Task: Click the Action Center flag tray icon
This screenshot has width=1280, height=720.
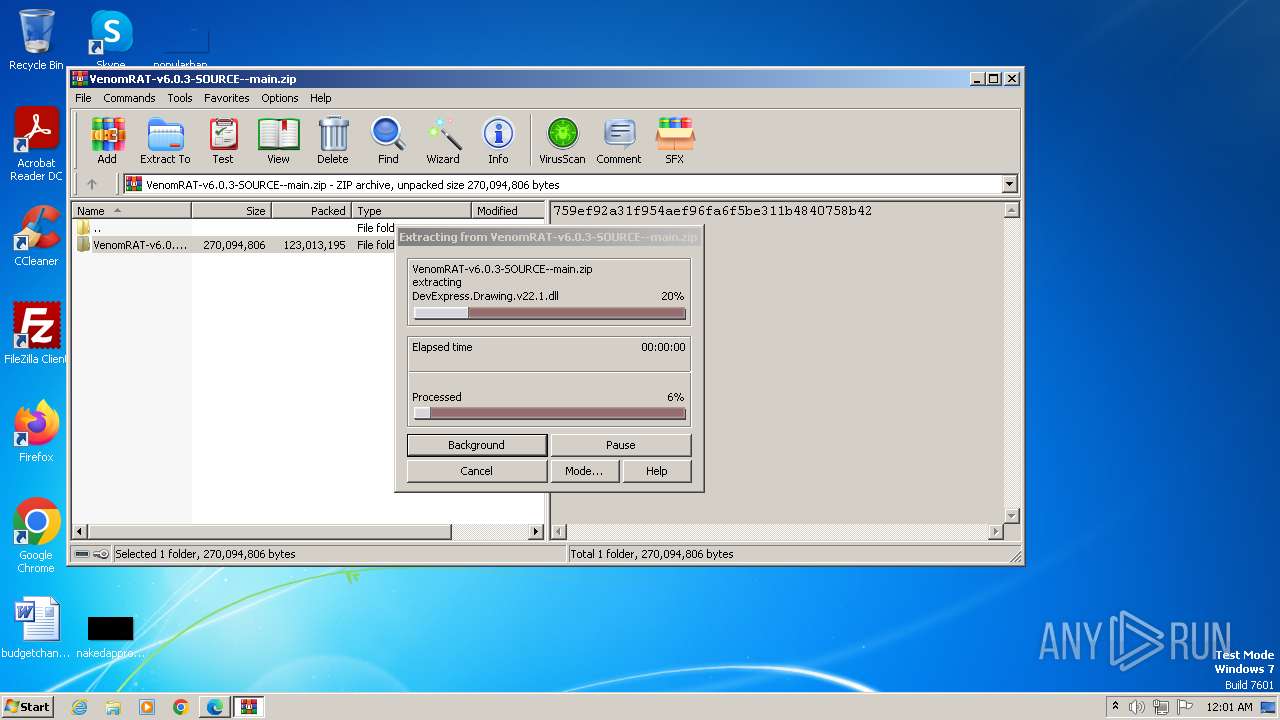Action: [1185, 707]
